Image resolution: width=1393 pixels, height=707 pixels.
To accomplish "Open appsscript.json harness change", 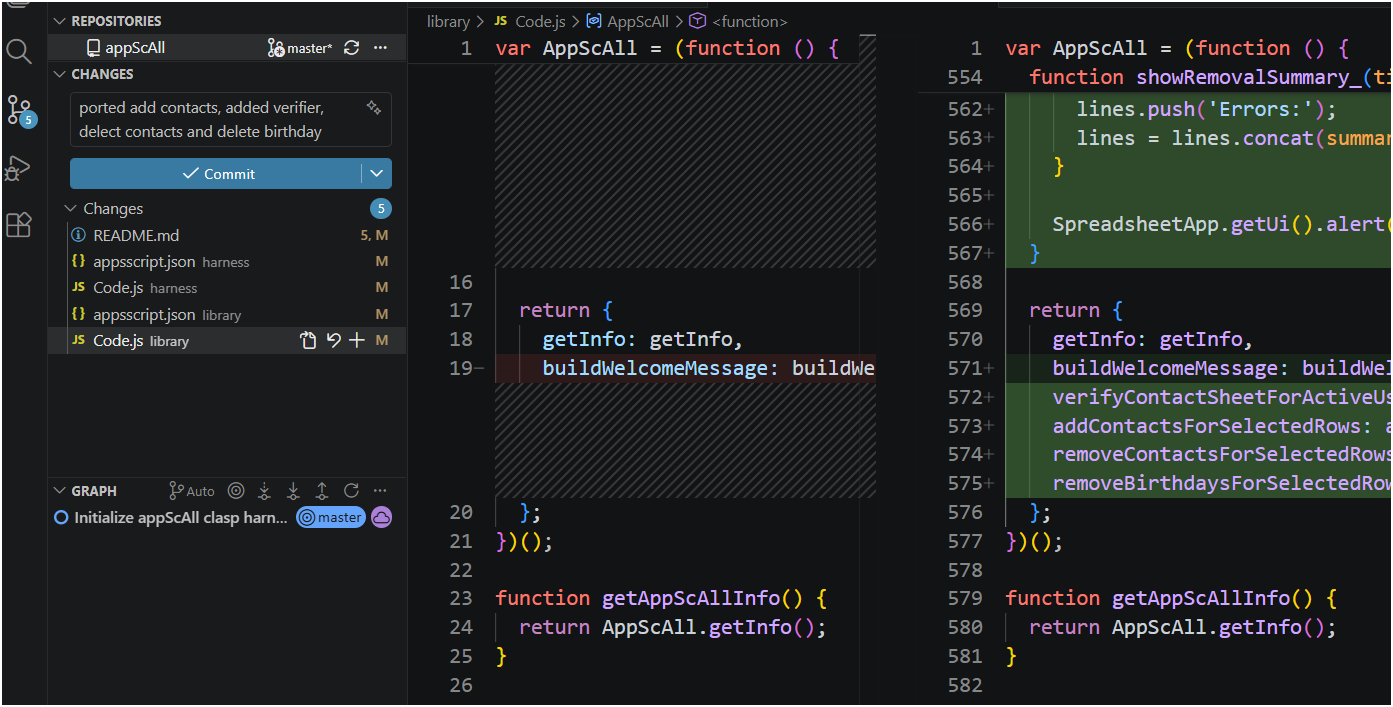I will click(227, 262).
